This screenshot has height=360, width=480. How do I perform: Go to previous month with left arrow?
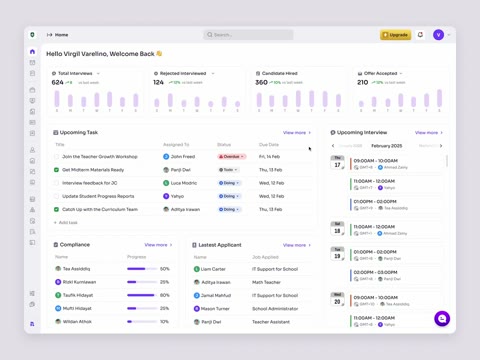point(333,146)
